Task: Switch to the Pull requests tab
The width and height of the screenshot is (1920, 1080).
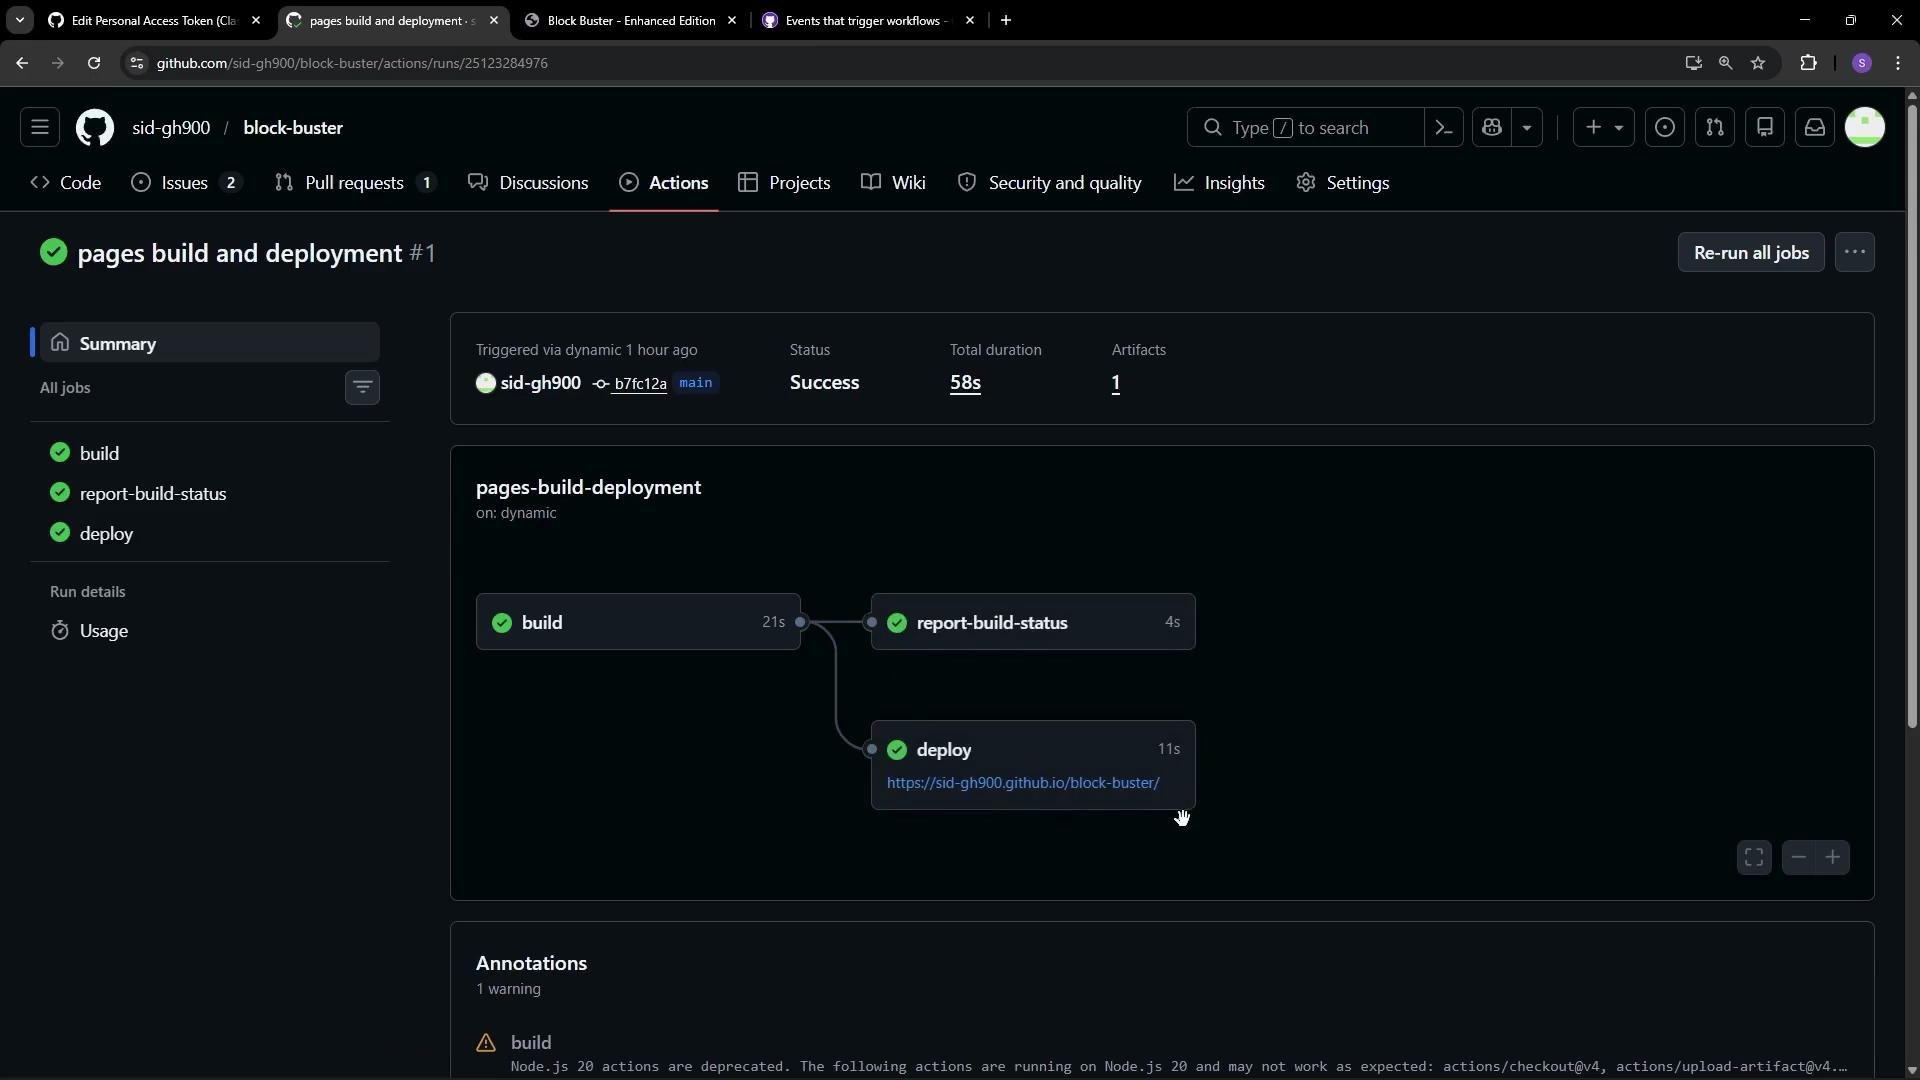Action: coord(356,183)
